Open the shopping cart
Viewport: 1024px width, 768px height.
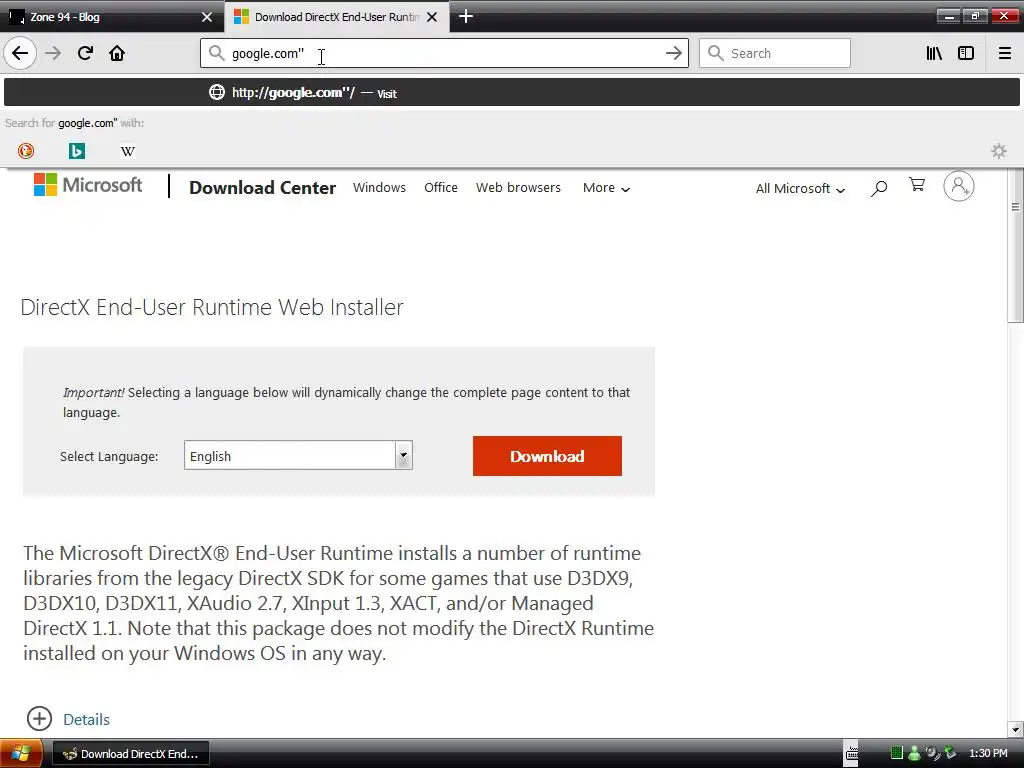pos(917,185)
